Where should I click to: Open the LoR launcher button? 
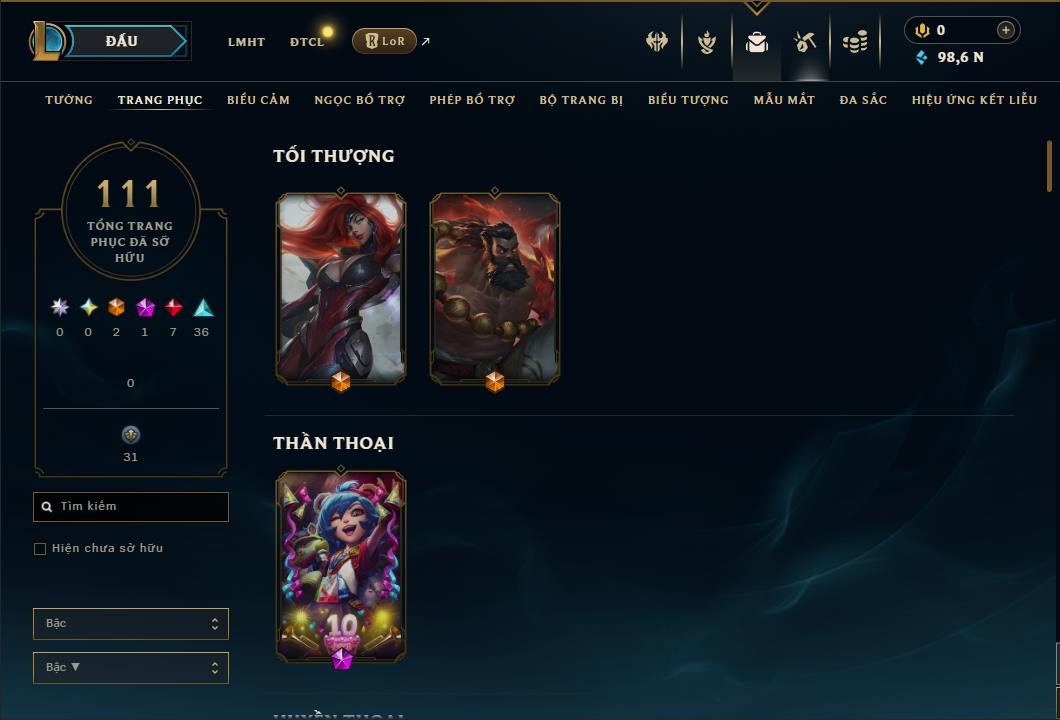coord(384,41)
